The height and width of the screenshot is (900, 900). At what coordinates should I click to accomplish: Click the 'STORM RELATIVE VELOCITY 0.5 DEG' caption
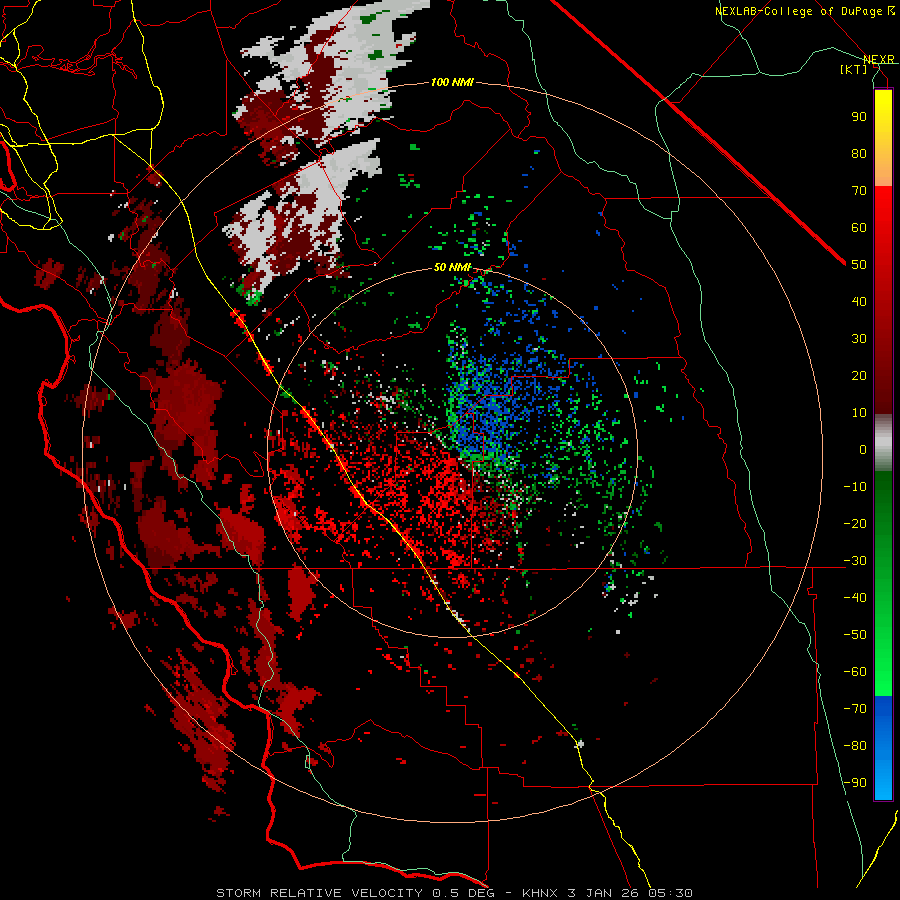point(358,893)
